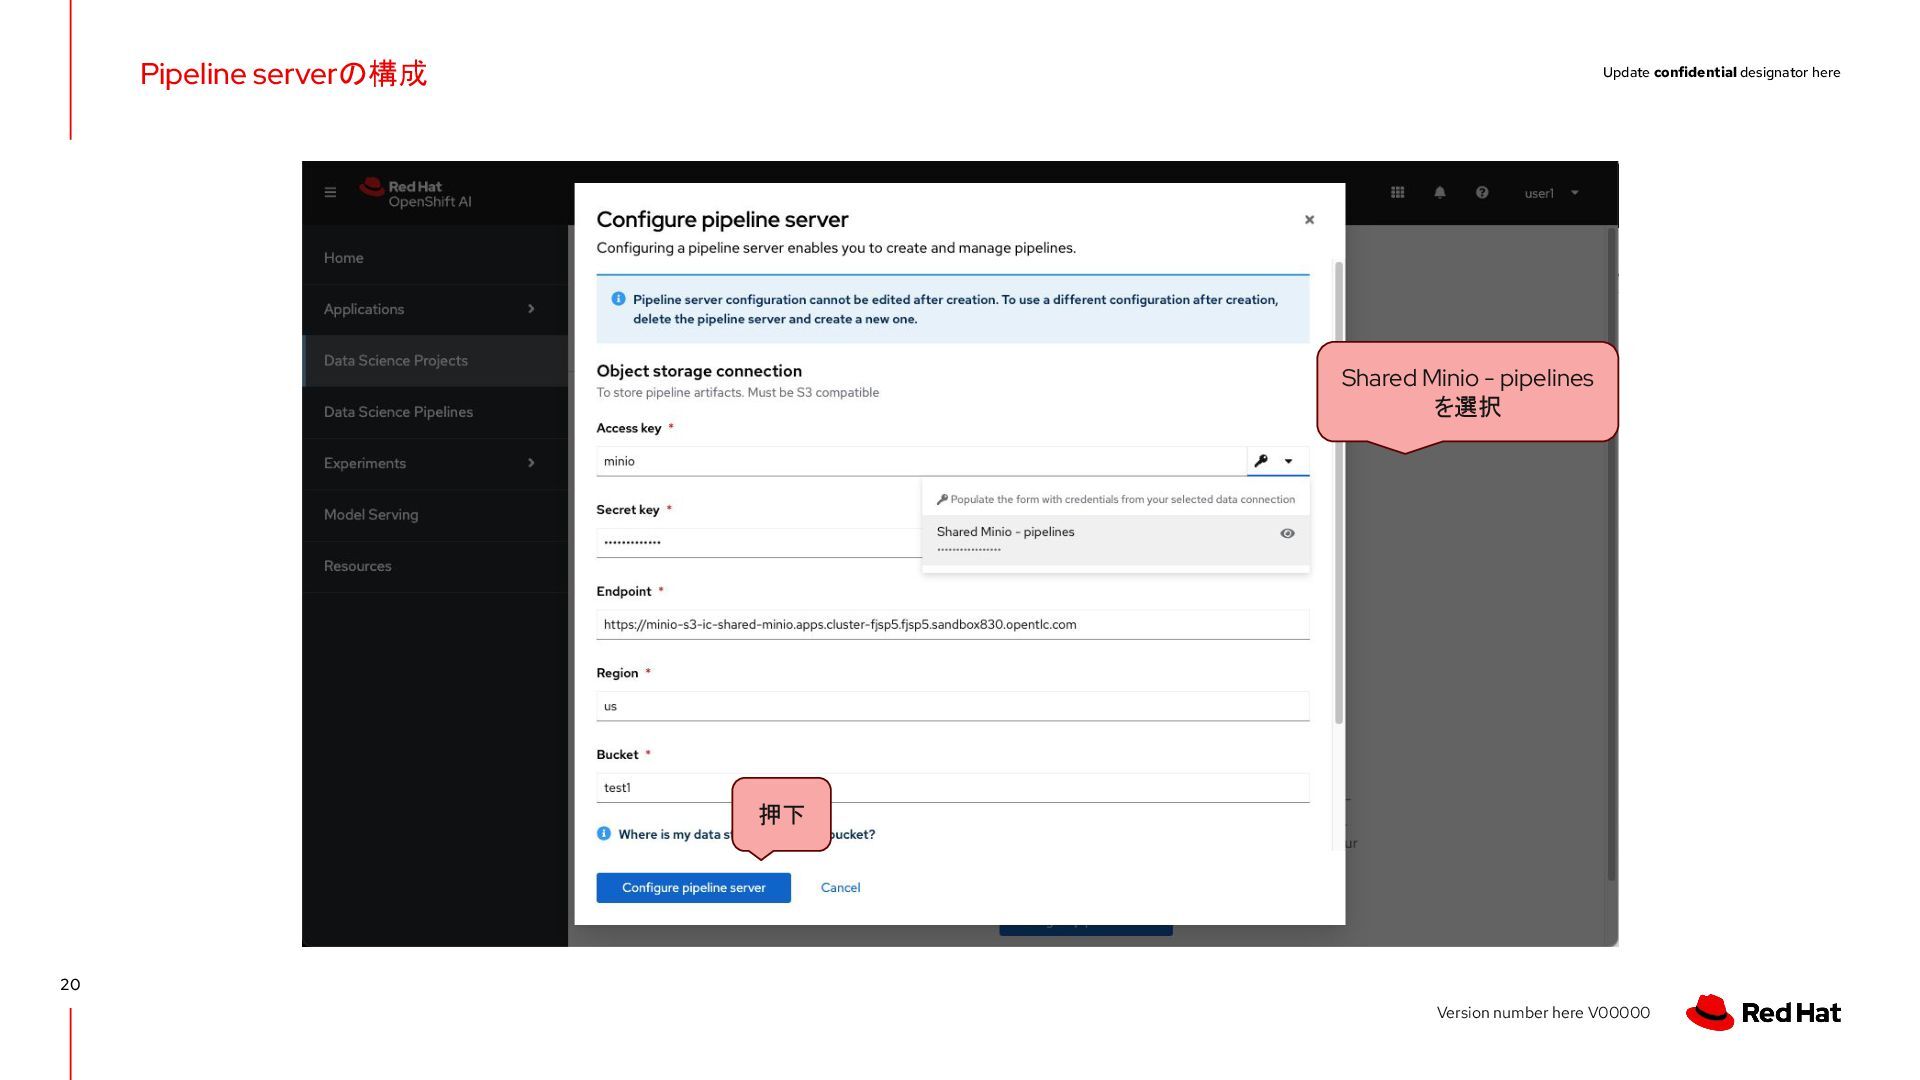Expand the Applications sidebar section
Viewport: 1920px width, 1080px height.
click(x=435, y=309)
